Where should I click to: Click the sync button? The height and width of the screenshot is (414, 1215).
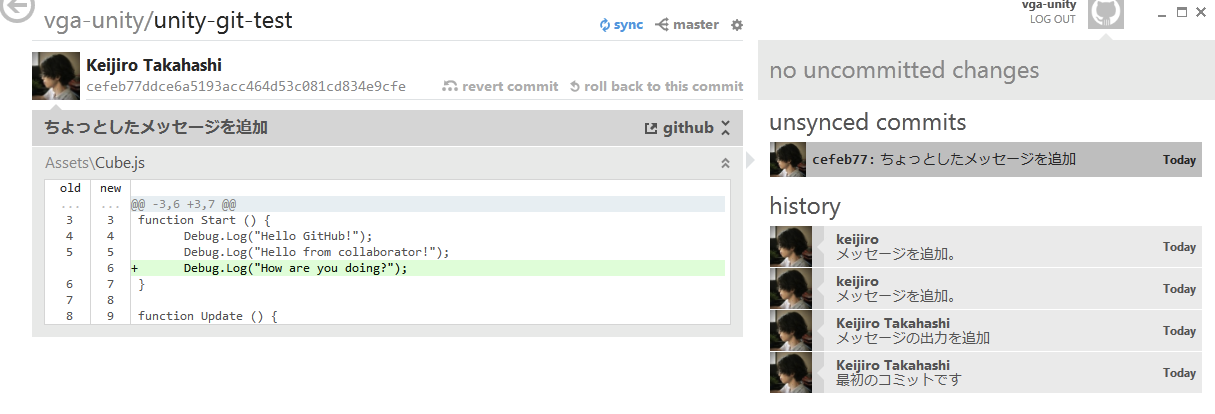621,24
